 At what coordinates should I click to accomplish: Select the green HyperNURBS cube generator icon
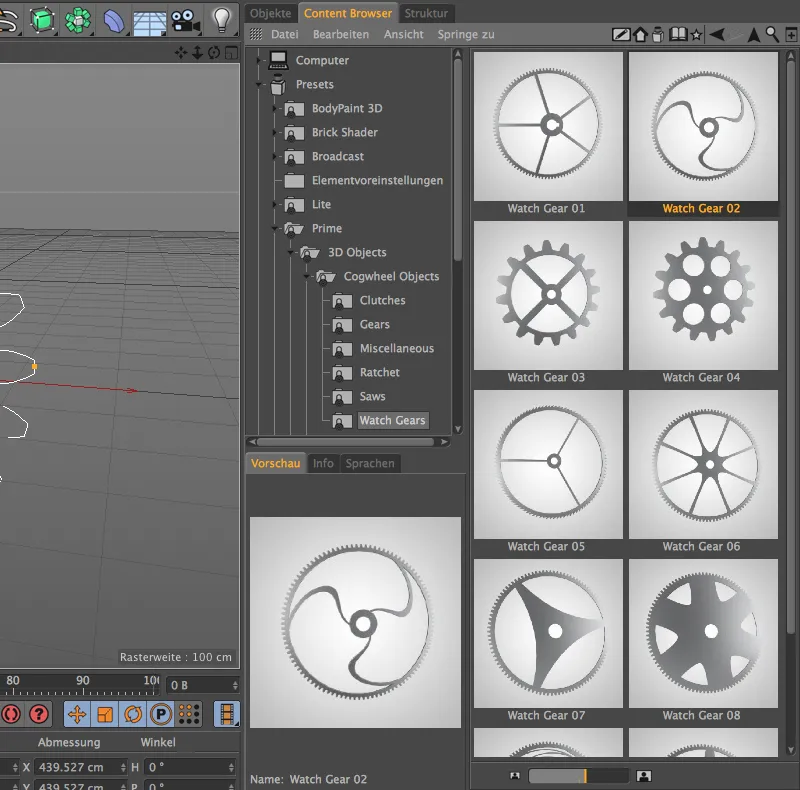pos(42,20)
